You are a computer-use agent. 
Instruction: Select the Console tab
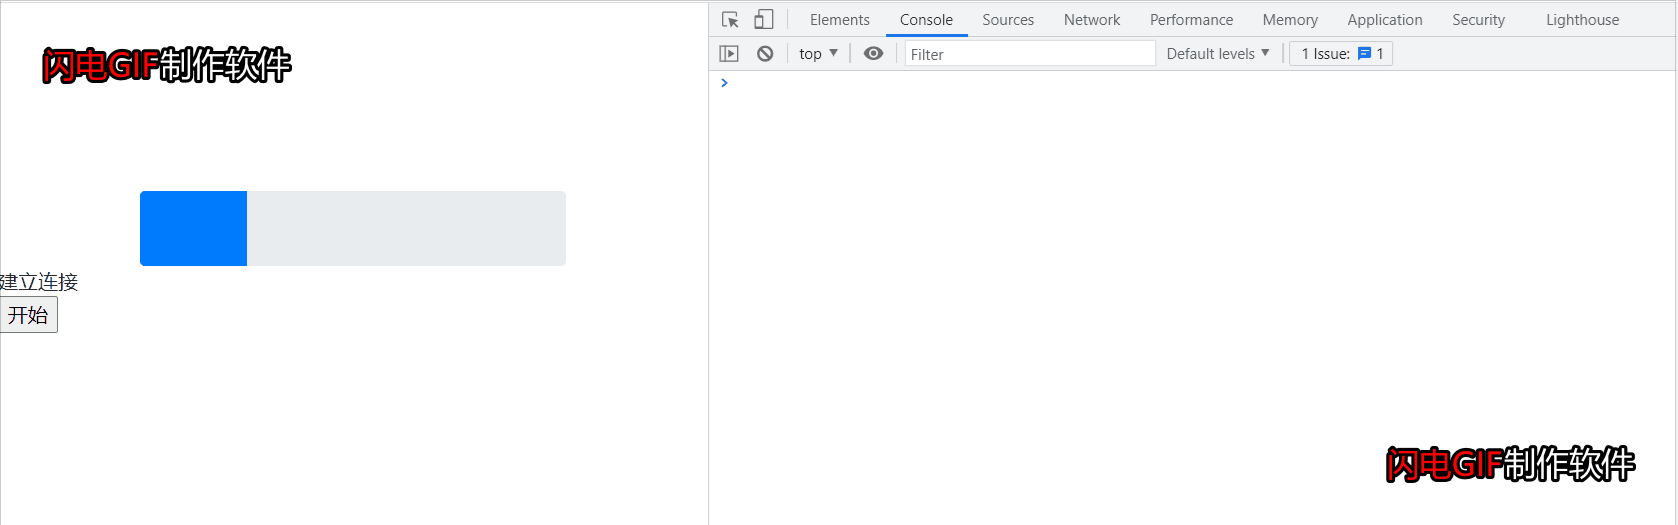click(926, 20)
